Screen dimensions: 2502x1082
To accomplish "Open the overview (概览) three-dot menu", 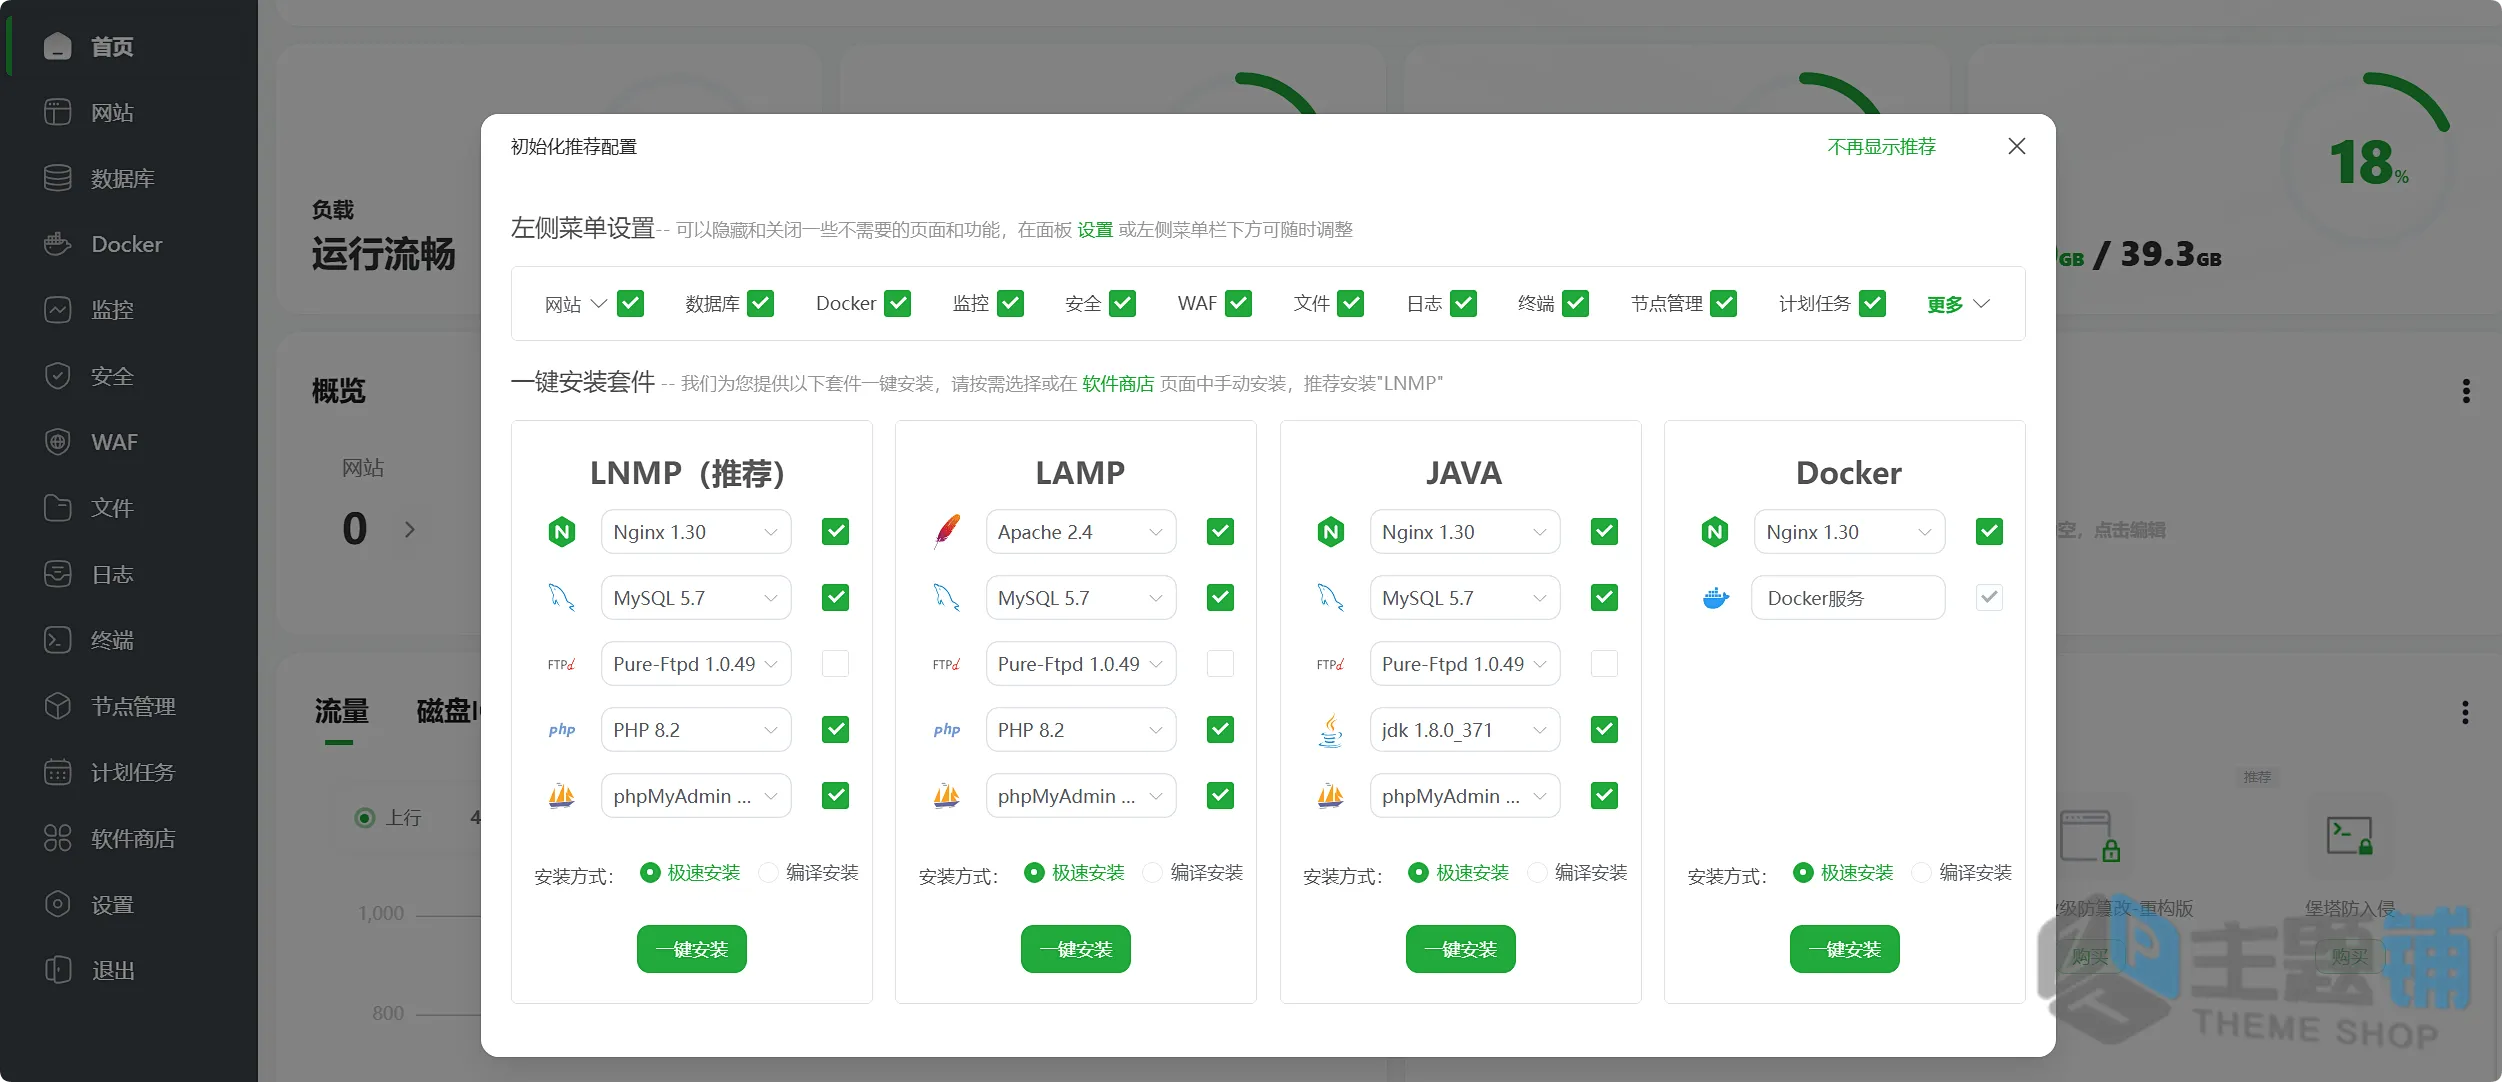I will click(2466, 391).
